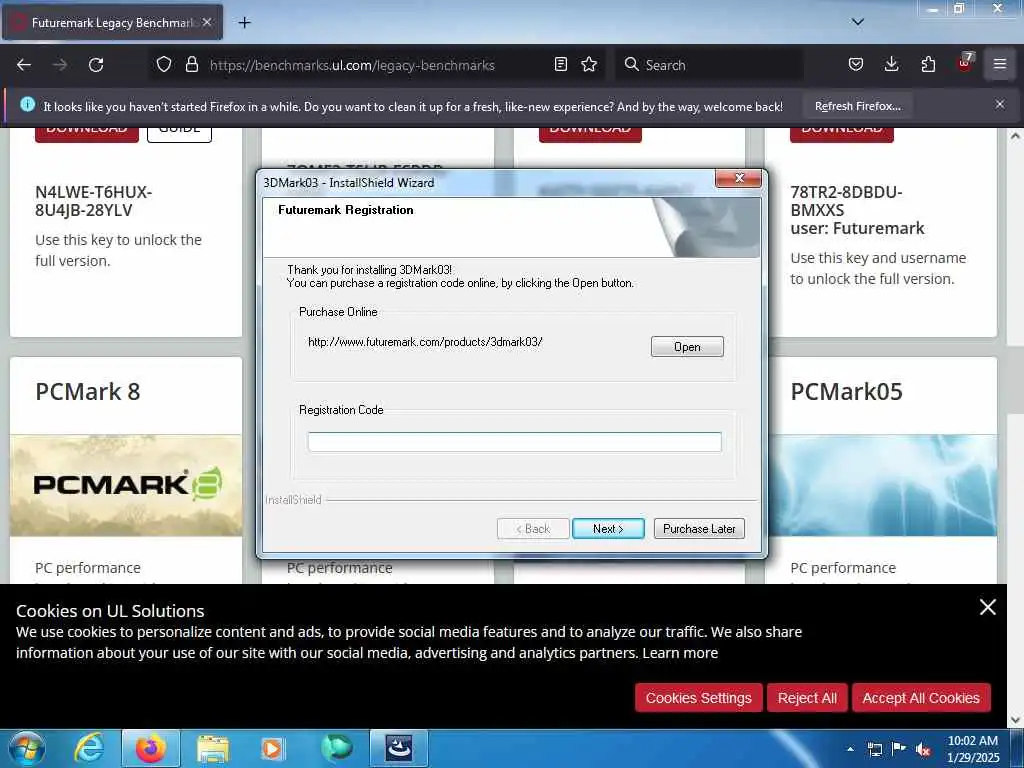Switch to the InstallShield installer taskbar icon
This screenshot has height=768, width=1024.
click(398, 748)
